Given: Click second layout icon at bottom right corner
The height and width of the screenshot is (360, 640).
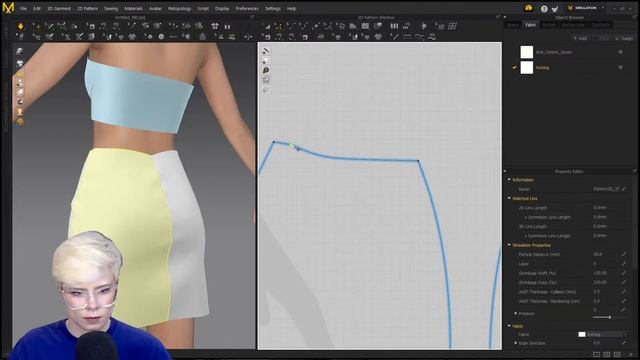Looking at the screenshot, I should 607,355.
